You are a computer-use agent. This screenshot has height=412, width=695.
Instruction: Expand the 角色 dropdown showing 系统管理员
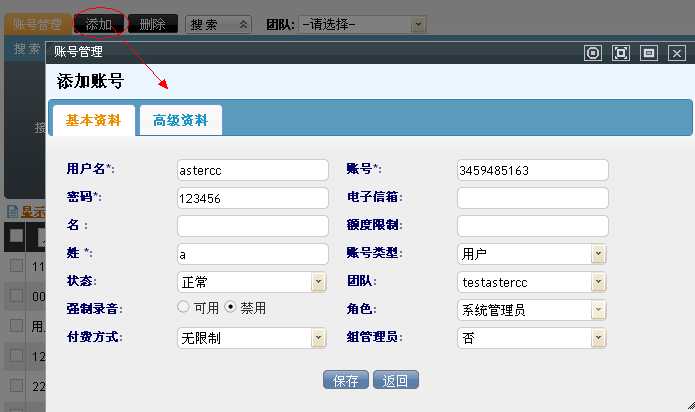[x=532, y=310]
